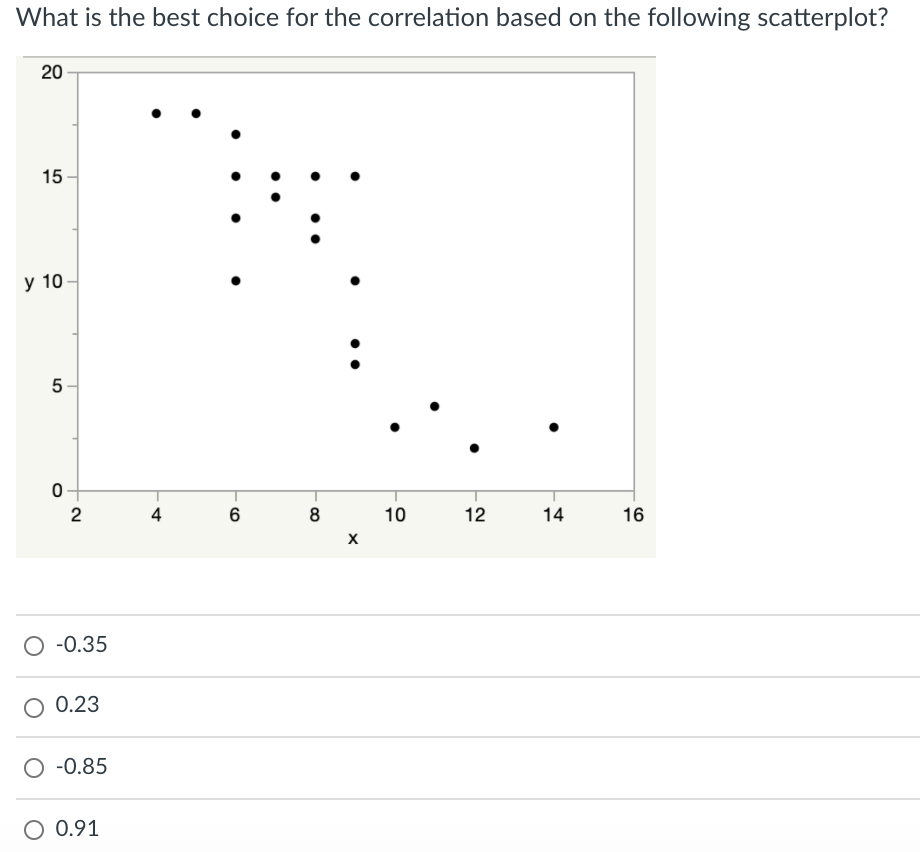
Task: Choose the 0.91 radio button
Action: coord(36,829)
